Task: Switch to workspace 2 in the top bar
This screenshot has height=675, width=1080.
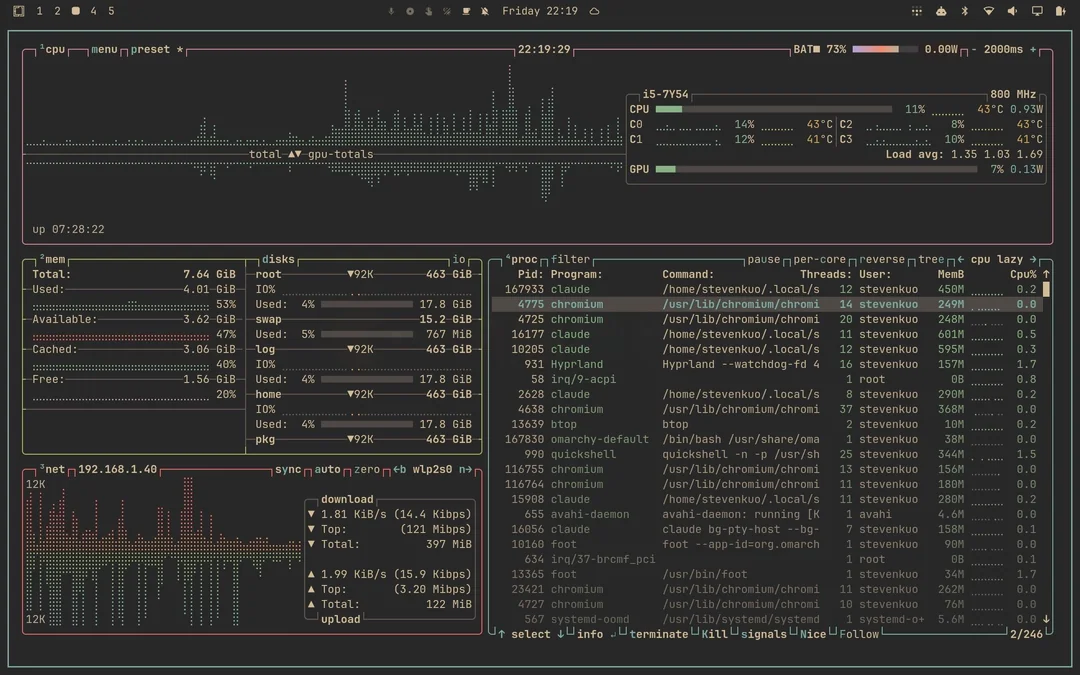Action: [x=57, y=11]
